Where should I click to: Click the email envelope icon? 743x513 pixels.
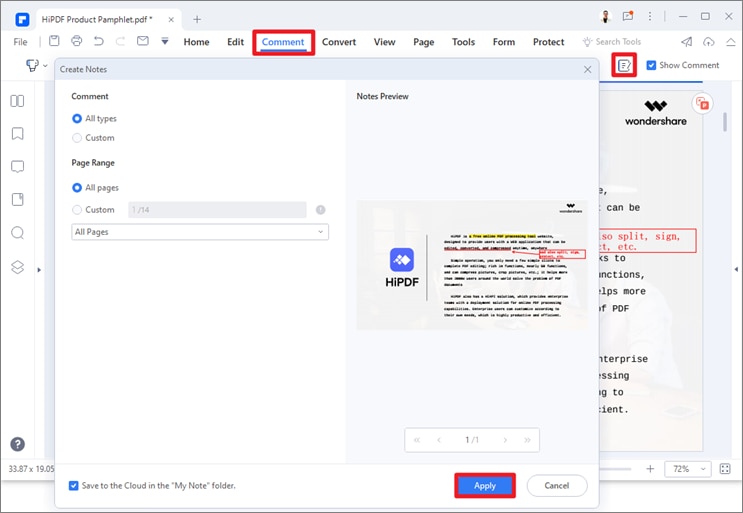click(143, 41)
